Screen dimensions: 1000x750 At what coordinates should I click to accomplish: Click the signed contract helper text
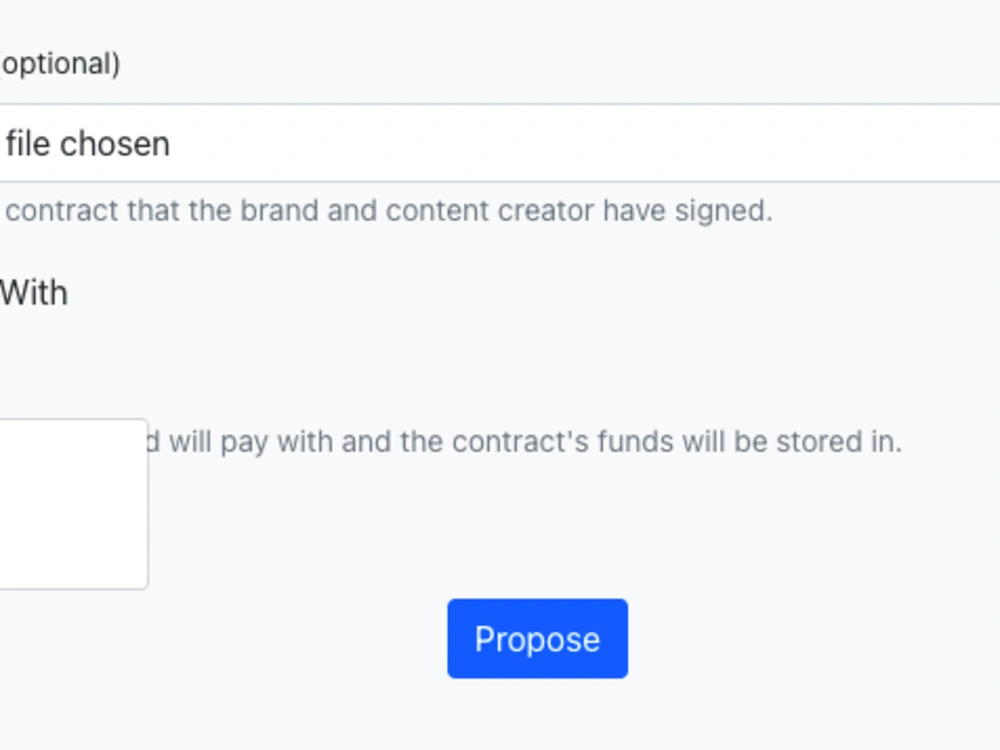tap(390, 212)
